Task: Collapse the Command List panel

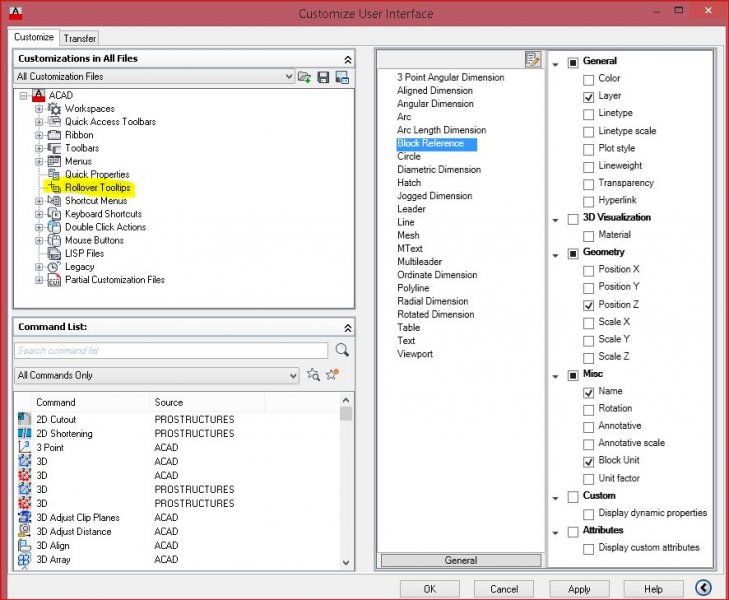Action: coord(348,328)
